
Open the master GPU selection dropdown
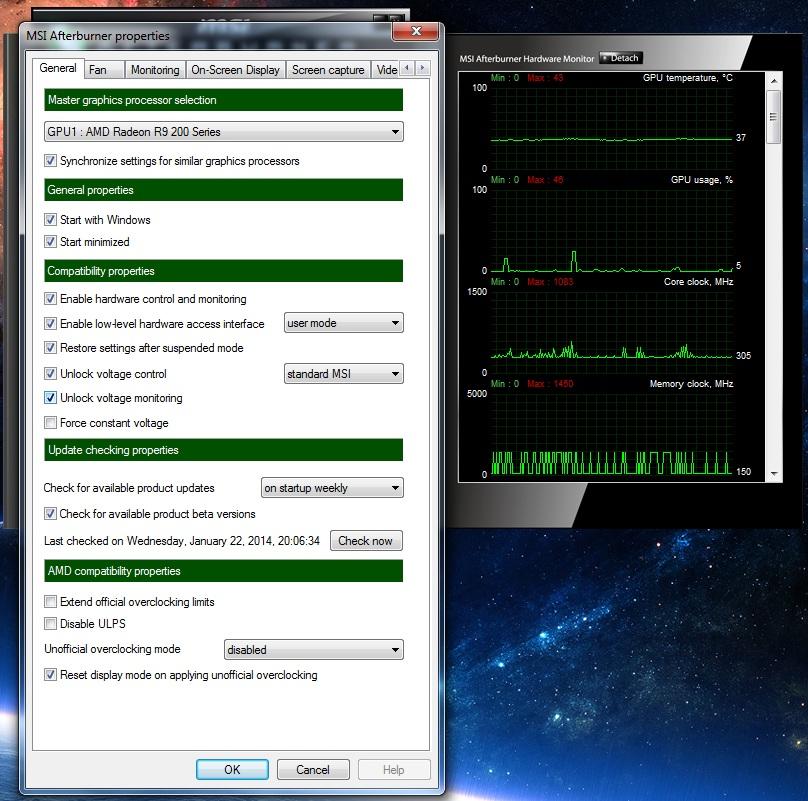224,132
